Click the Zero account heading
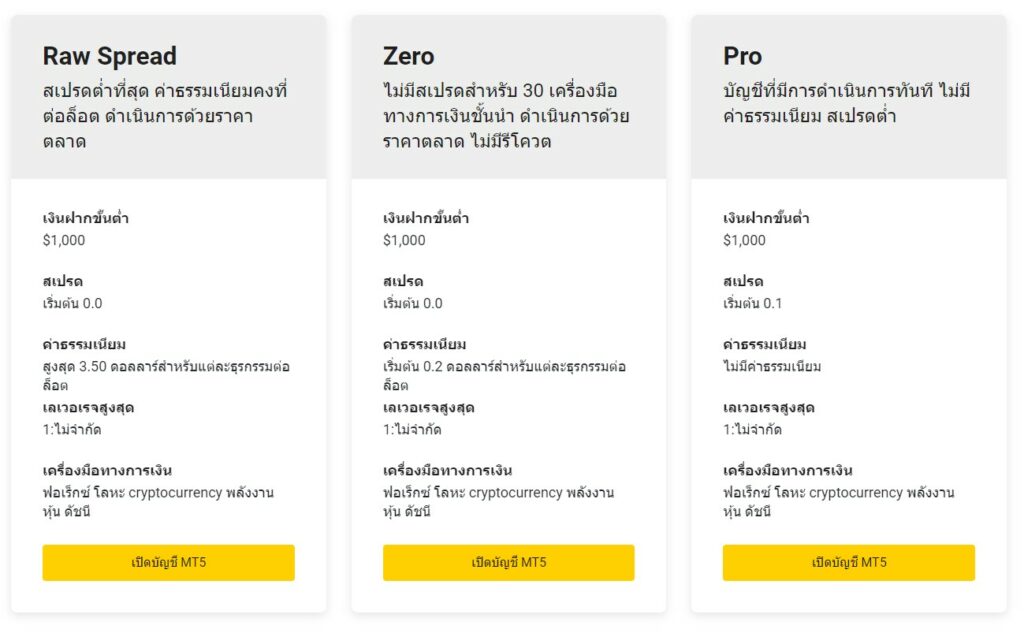 click(x=408, y=56)
